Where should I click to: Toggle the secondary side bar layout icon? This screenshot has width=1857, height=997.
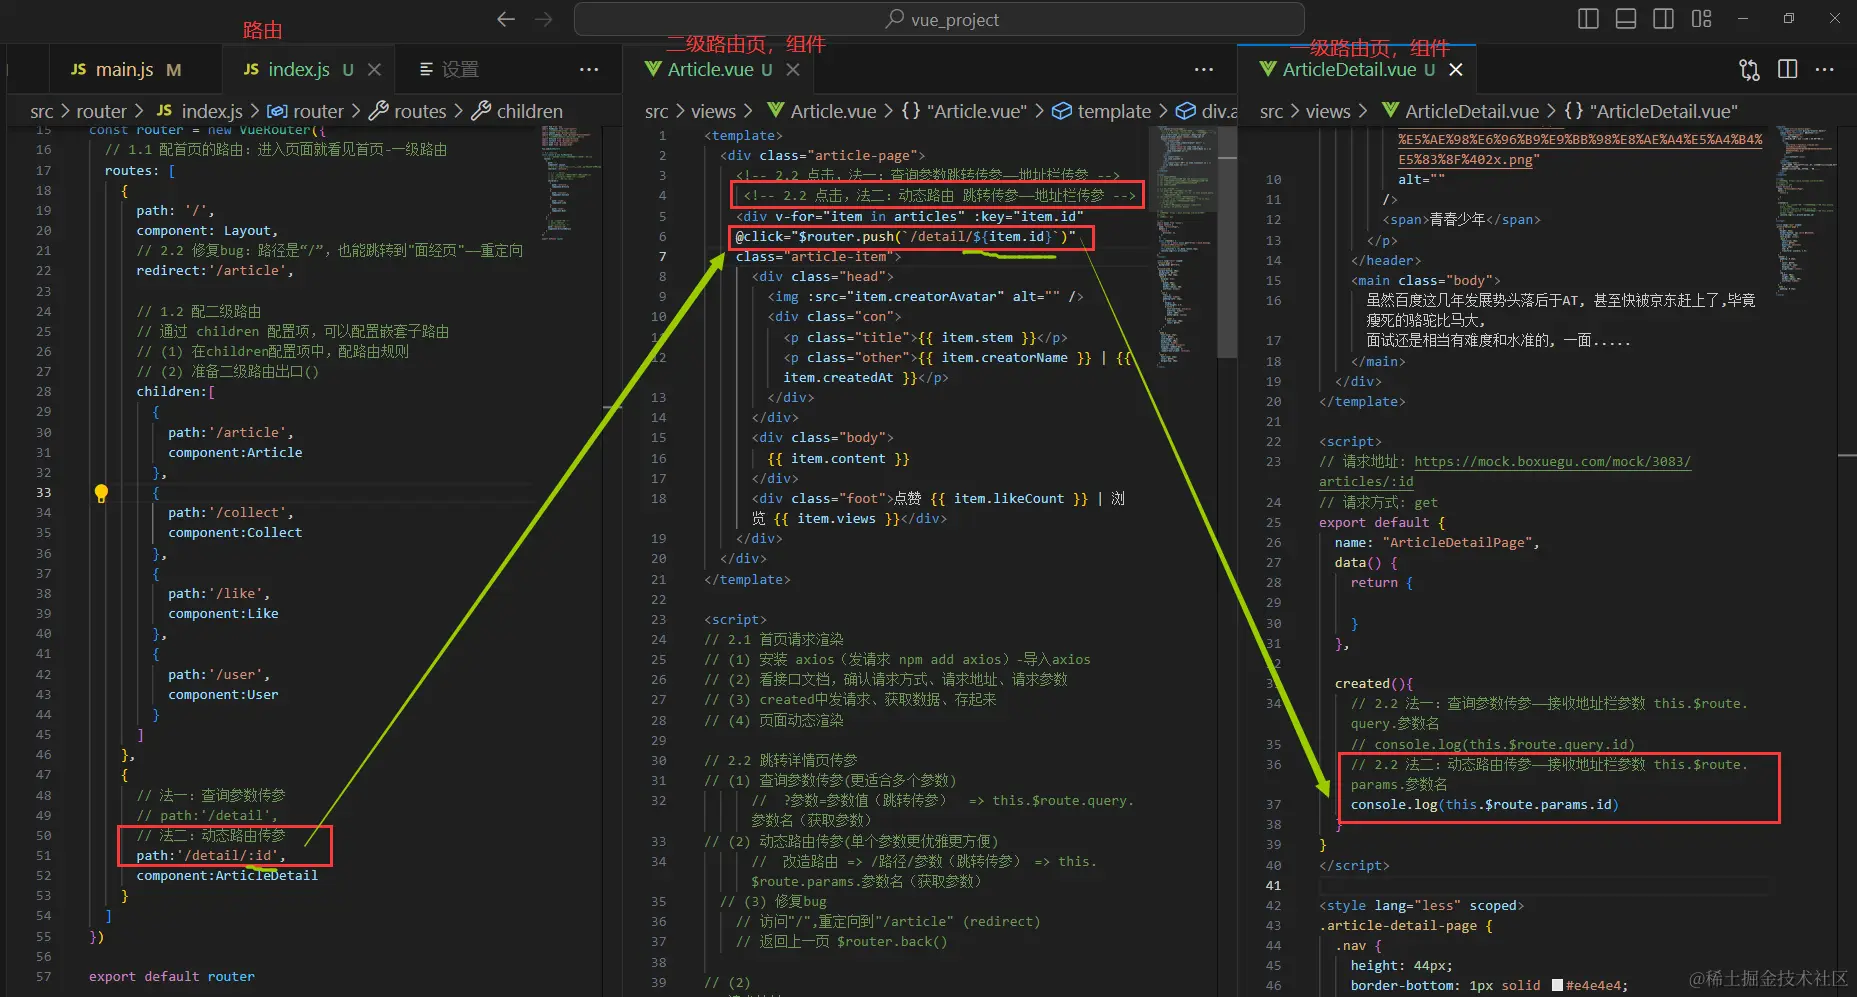point(1664,19)
